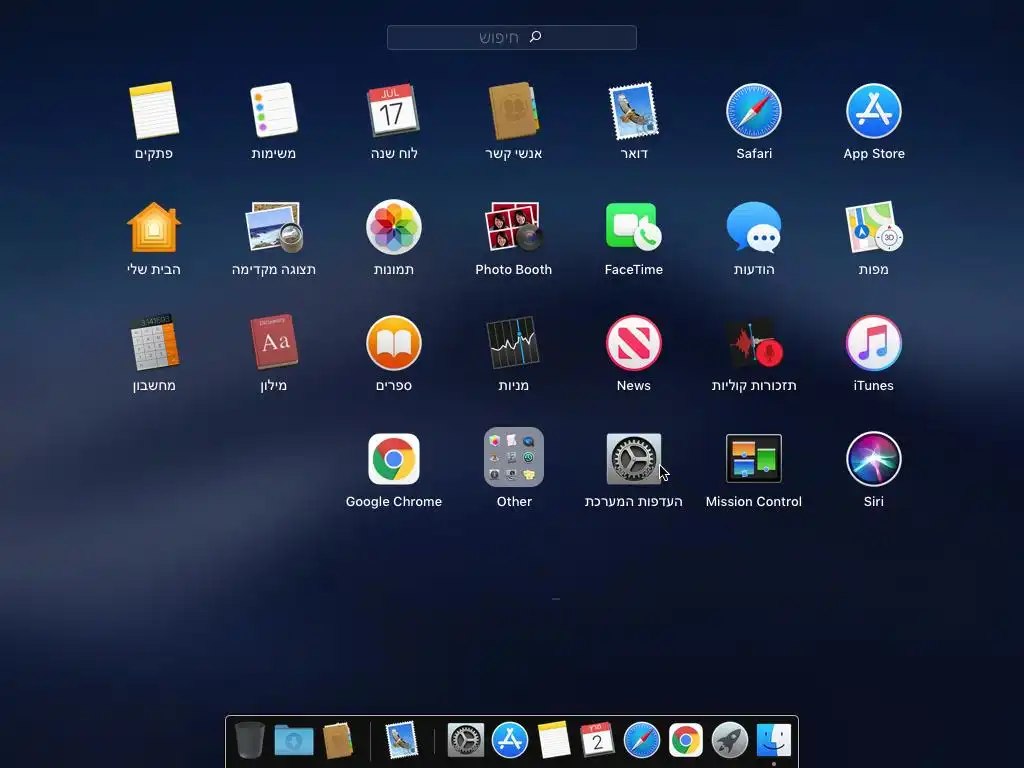Launch Mail (דואר) from Launchpad
1024x768 pixels.
(x=633, y=110)
